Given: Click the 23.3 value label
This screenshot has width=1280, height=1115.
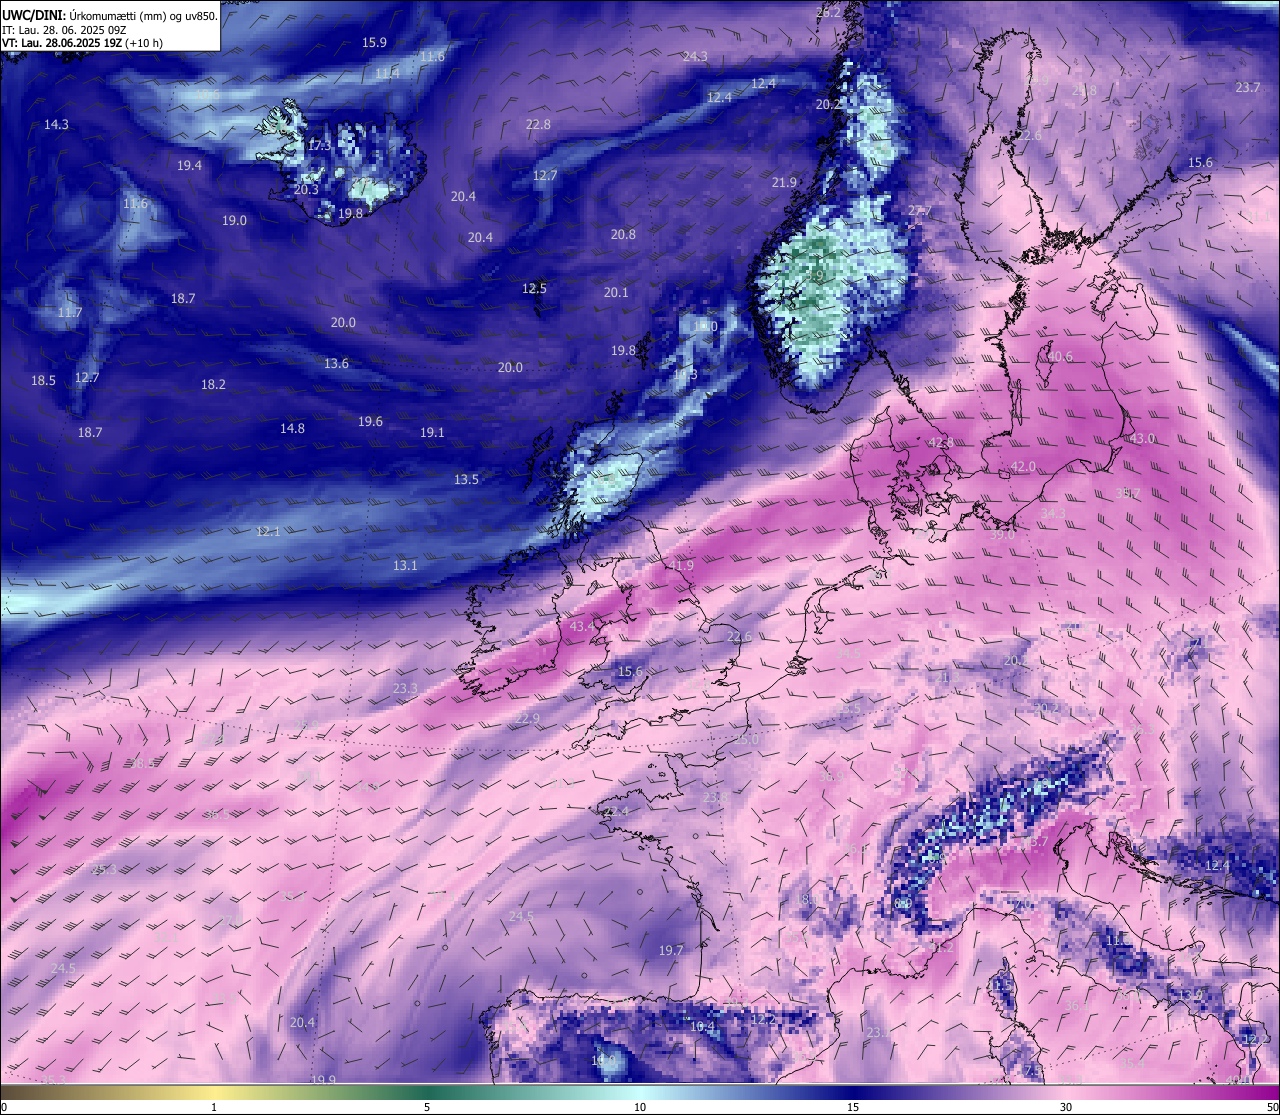Looking at the screenshot, I should click(405, 689).
